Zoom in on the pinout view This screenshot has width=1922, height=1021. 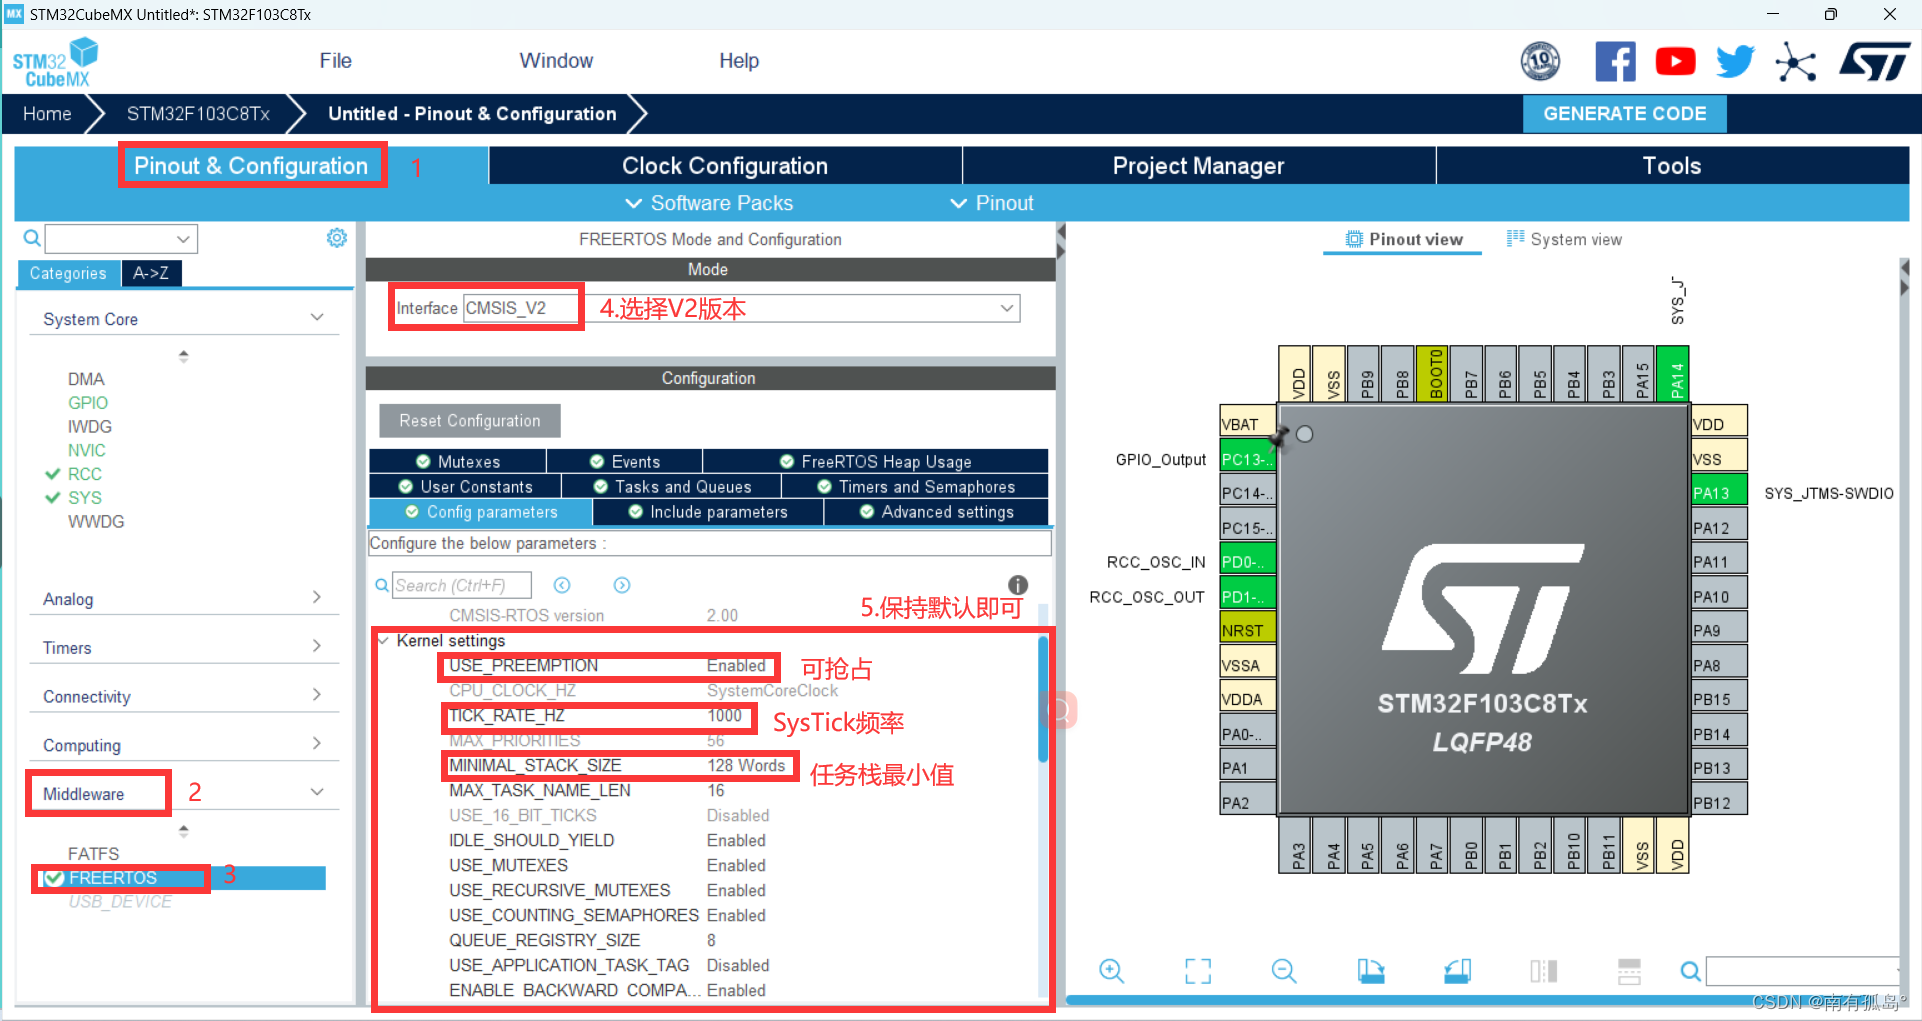coord(1111,970)
